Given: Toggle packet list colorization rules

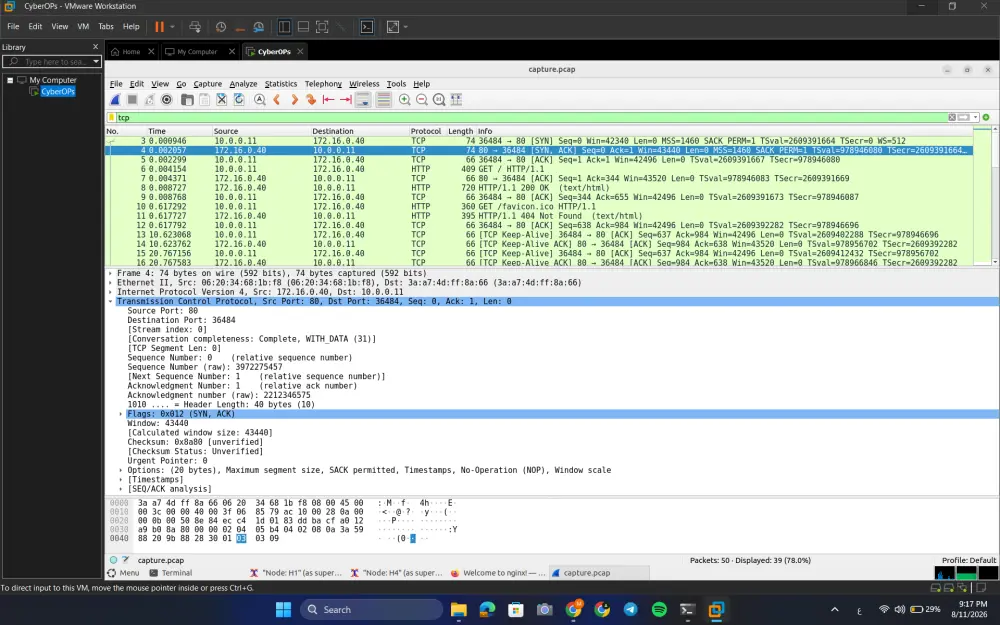Looking at the screenshot, I should [383, 99].
